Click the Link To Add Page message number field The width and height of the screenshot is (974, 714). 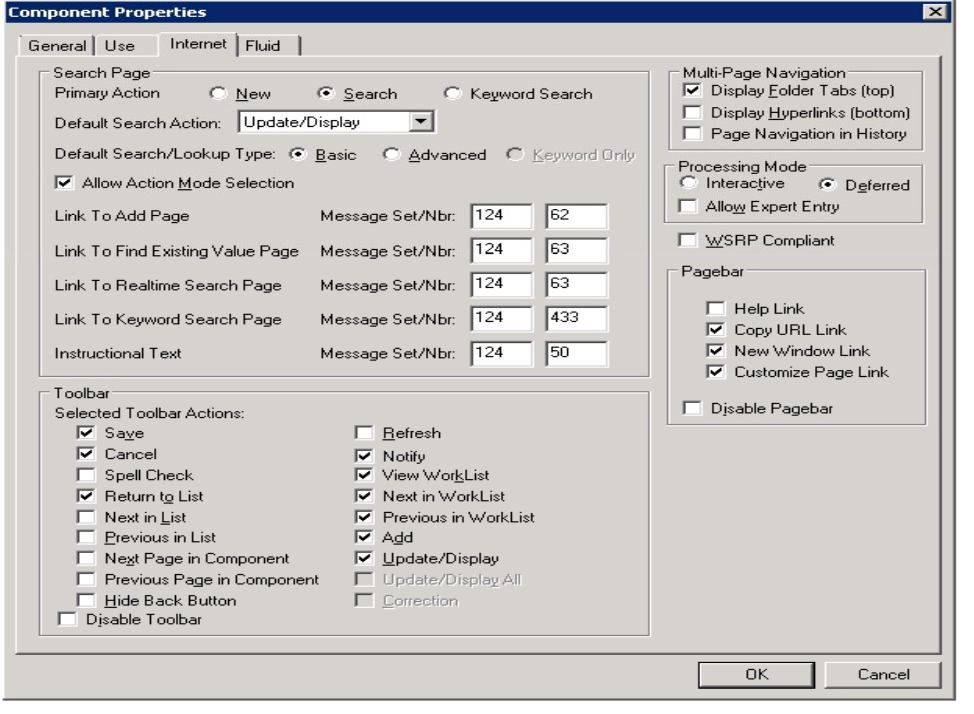click(577, 217)
